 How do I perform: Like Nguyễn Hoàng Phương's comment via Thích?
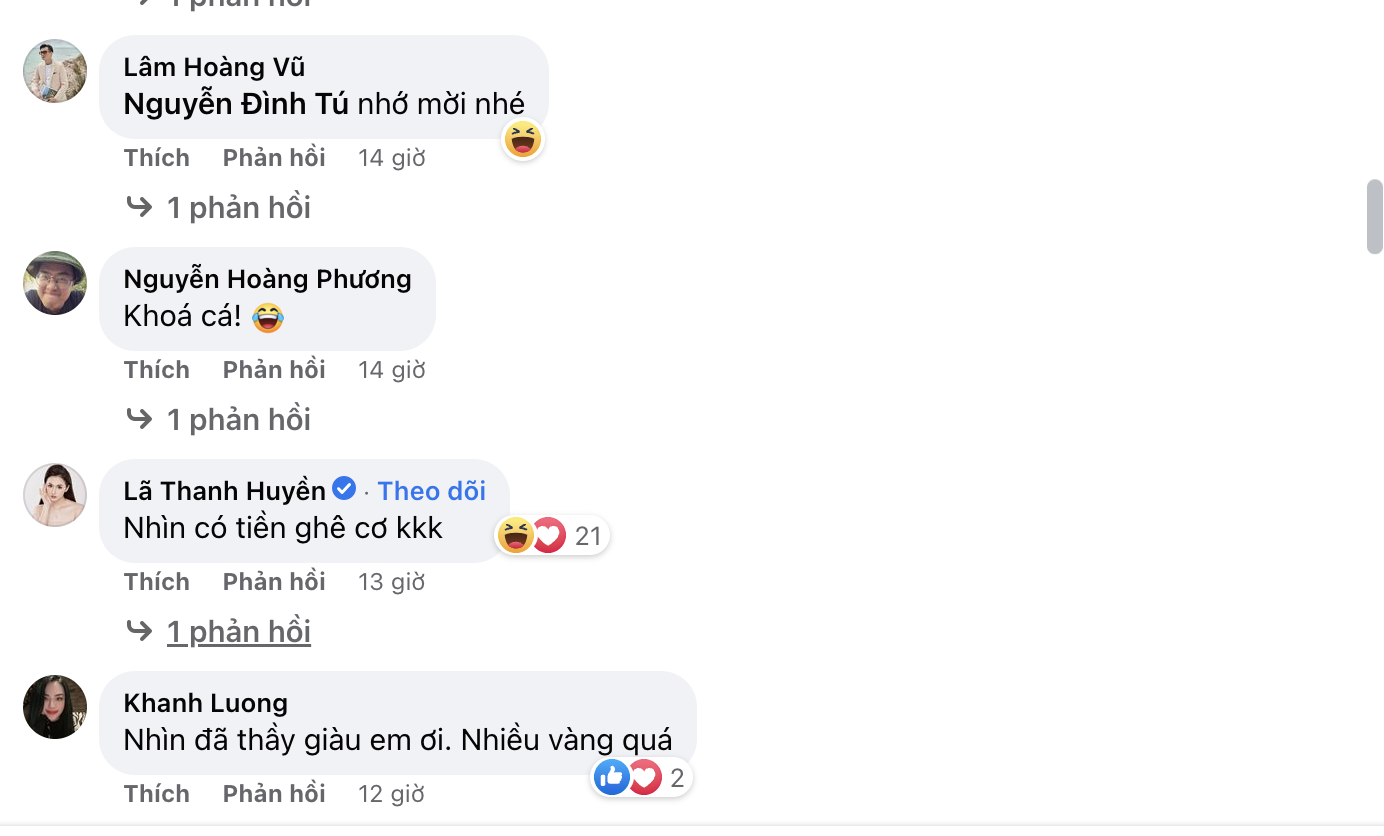click(x=156, y=369)
